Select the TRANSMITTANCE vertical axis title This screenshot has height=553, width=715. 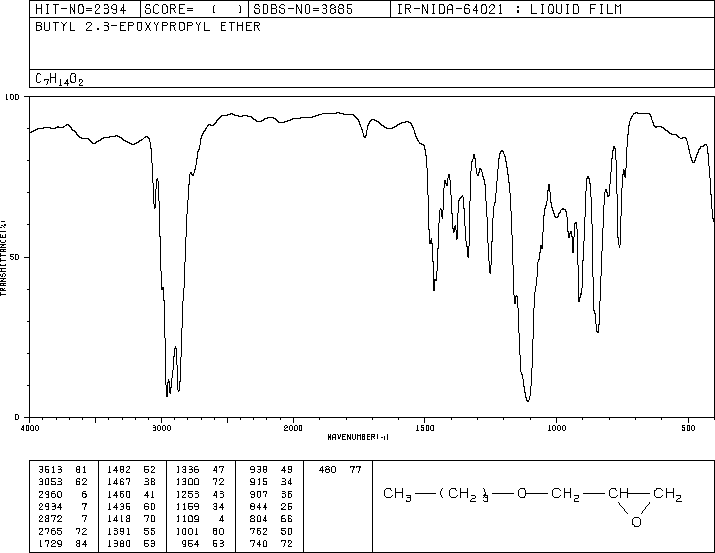point(4,257)
